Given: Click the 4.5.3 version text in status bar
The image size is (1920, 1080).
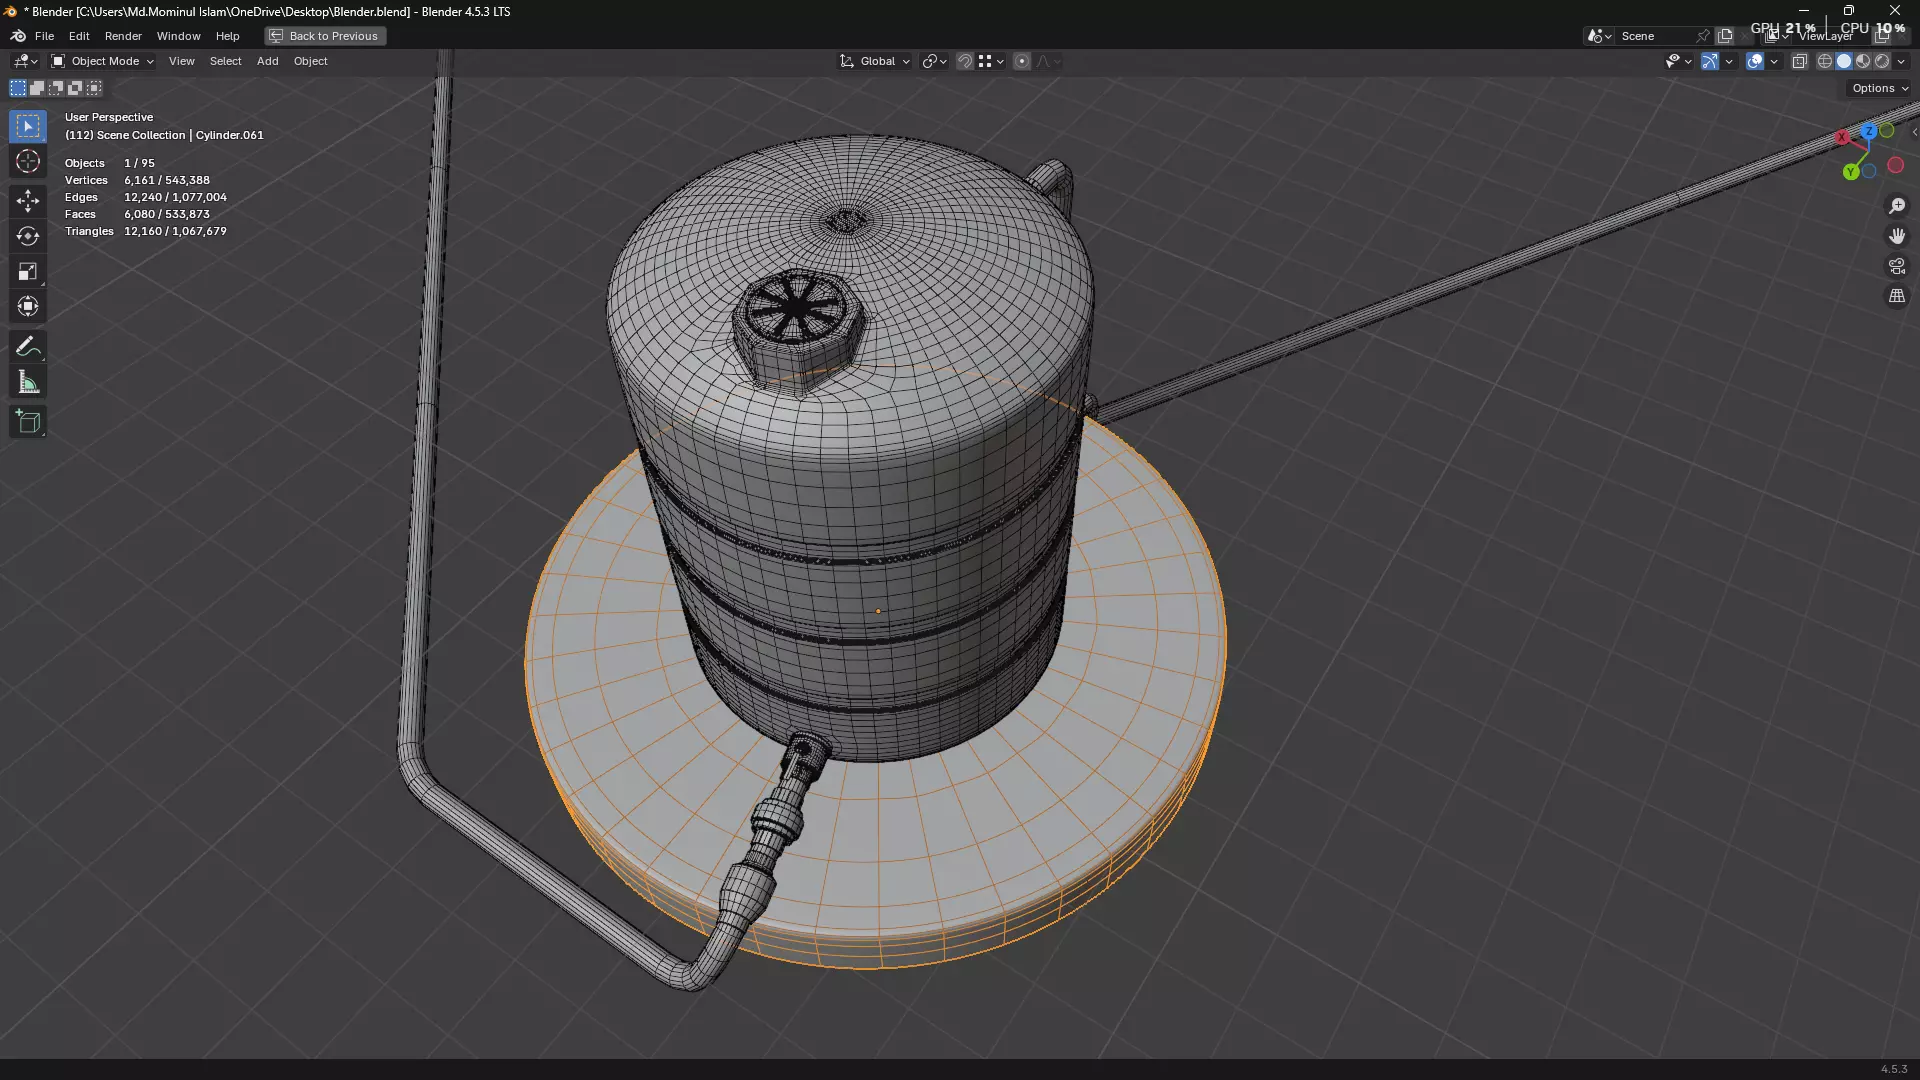Looking at the screenshot, I should (x=1894, y=1069).
